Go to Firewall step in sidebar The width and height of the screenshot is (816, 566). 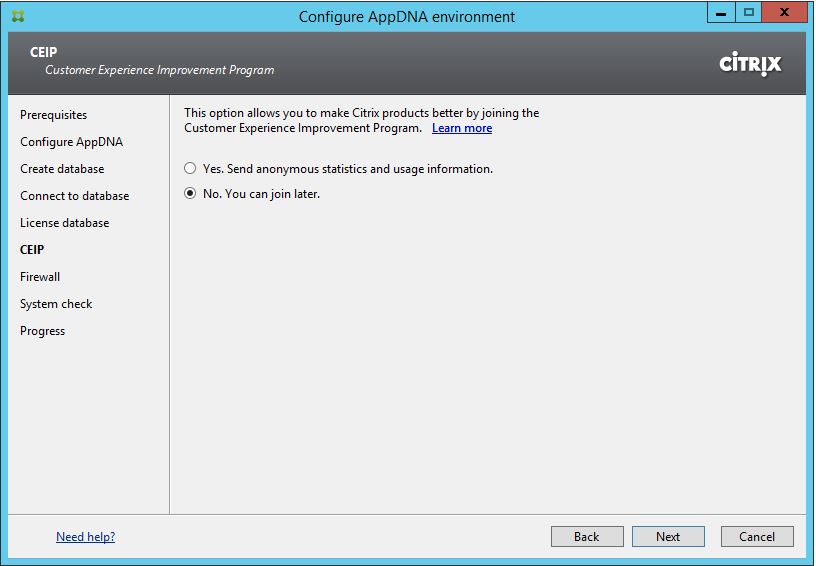tap(40, 277)
